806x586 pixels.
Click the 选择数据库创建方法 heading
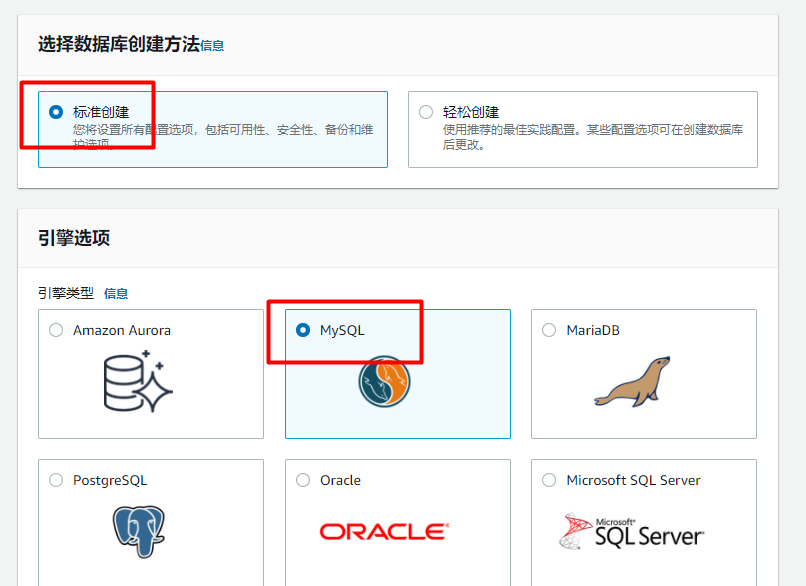tap(119, 44)
